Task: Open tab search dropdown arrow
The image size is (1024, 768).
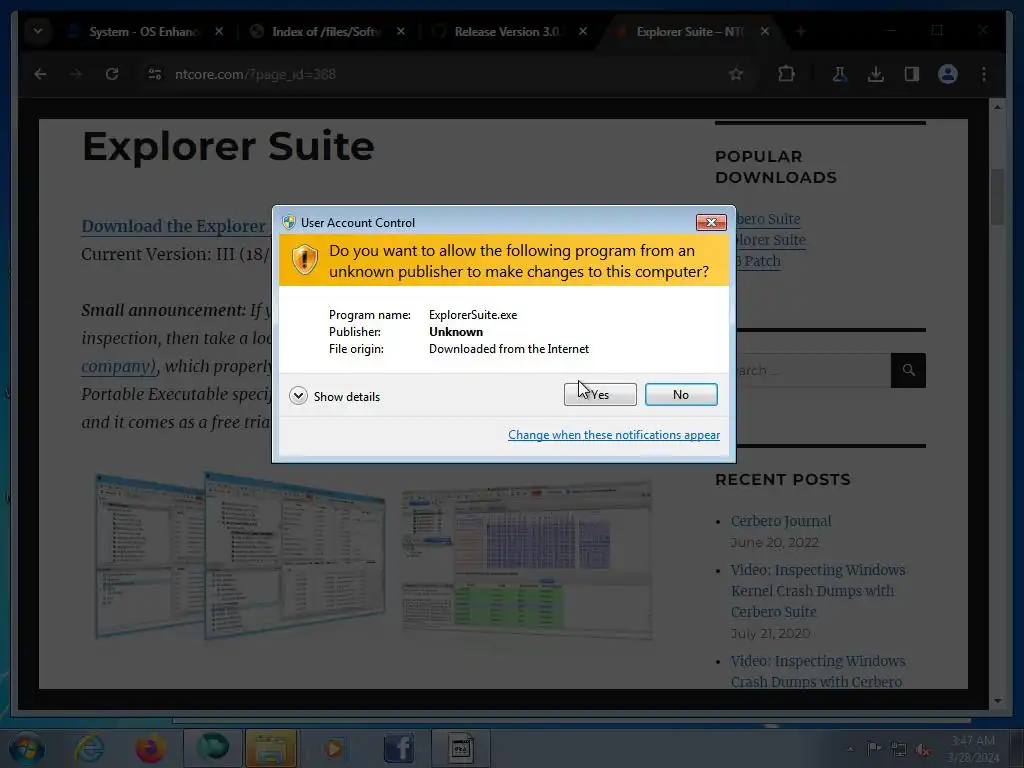Action: 38,31
